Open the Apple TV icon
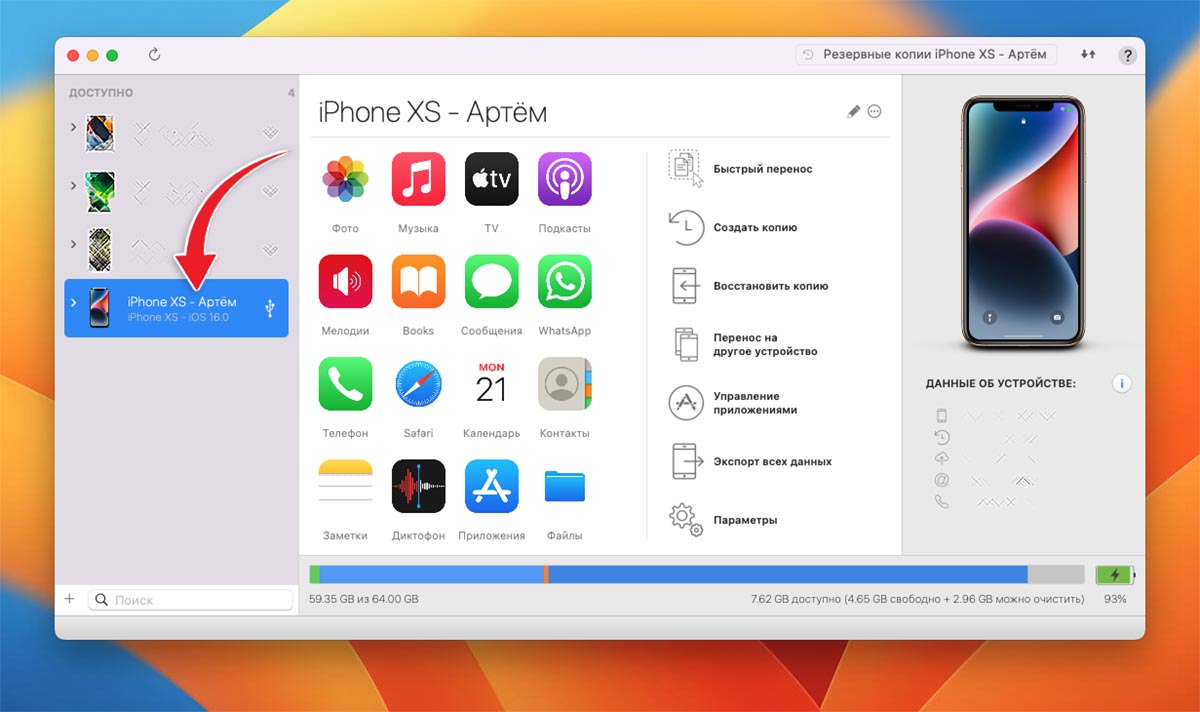This screenshot has height=712, width=1200. point(491,179)
